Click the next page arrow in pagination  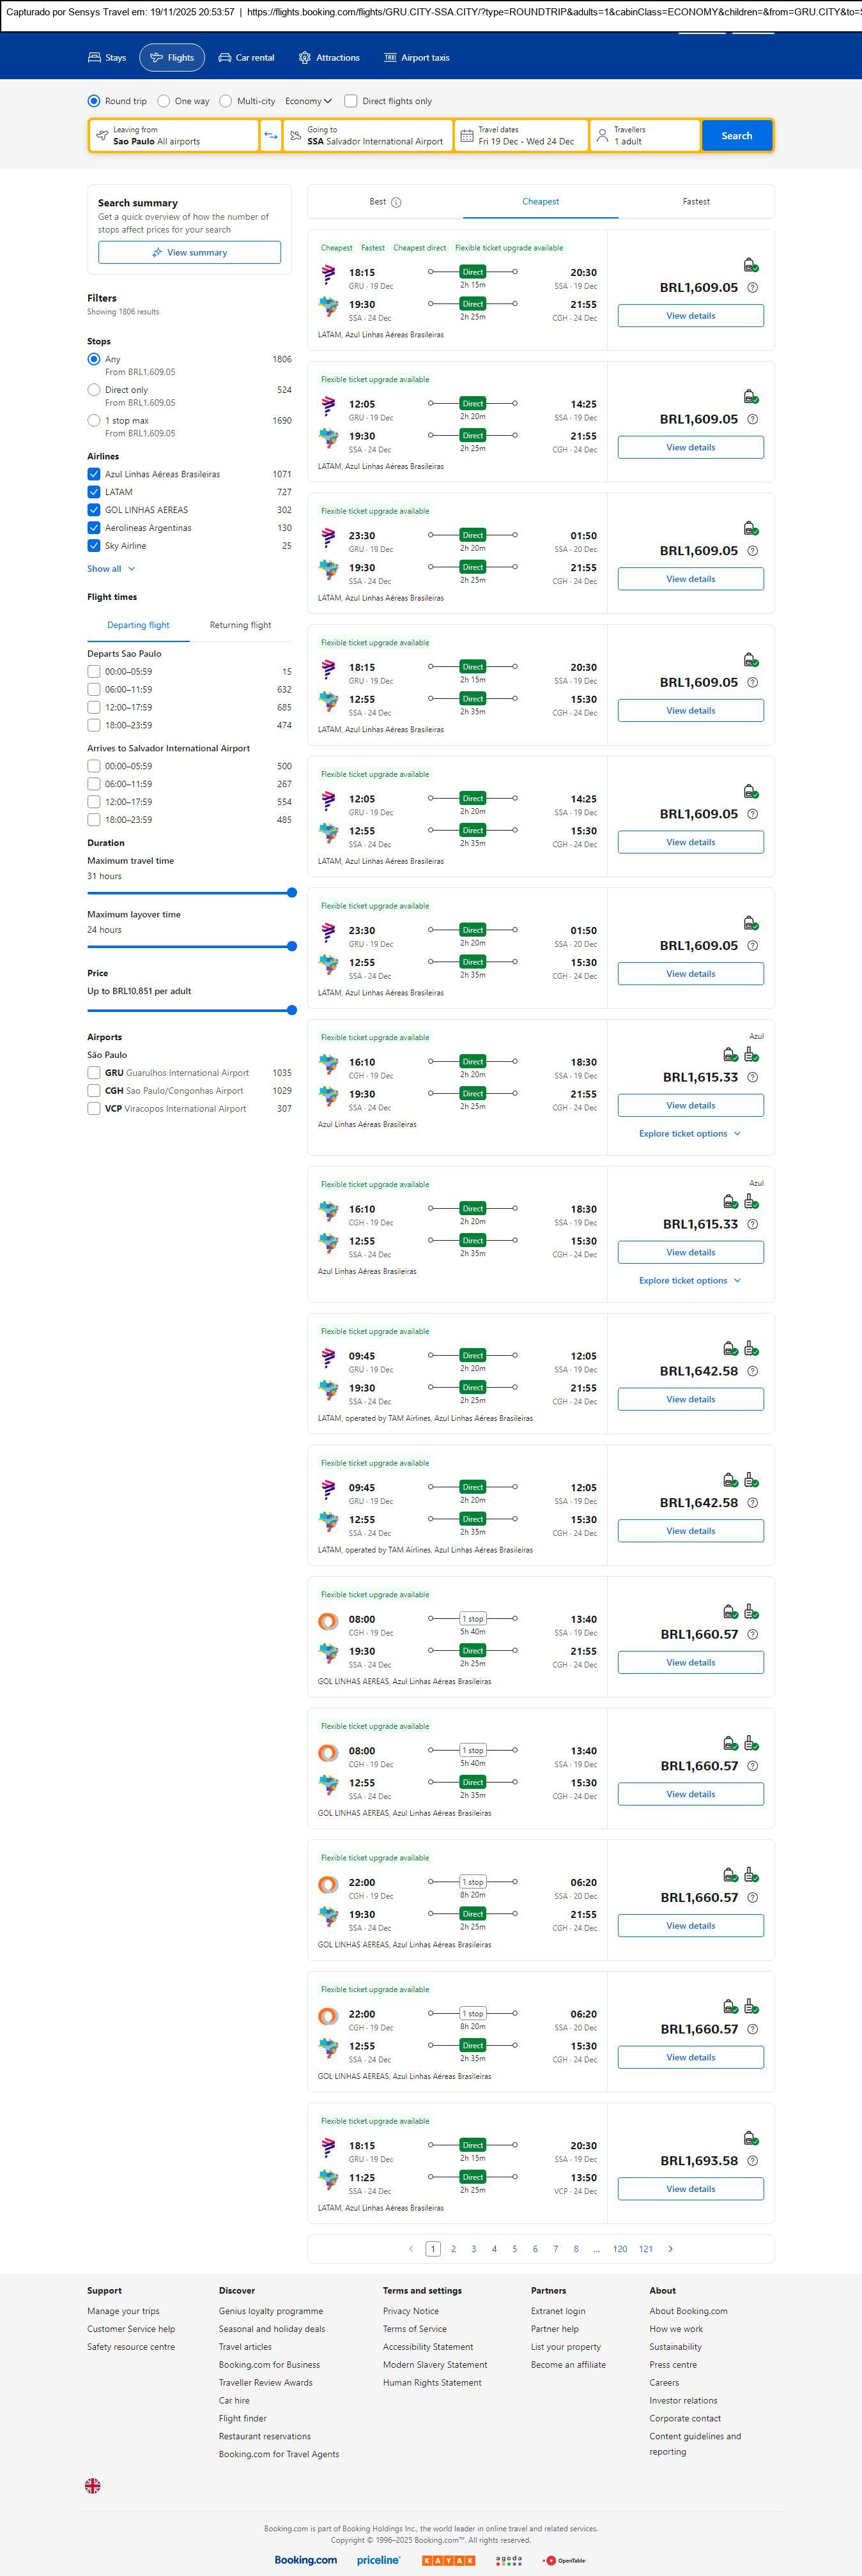coord(670,2249)
